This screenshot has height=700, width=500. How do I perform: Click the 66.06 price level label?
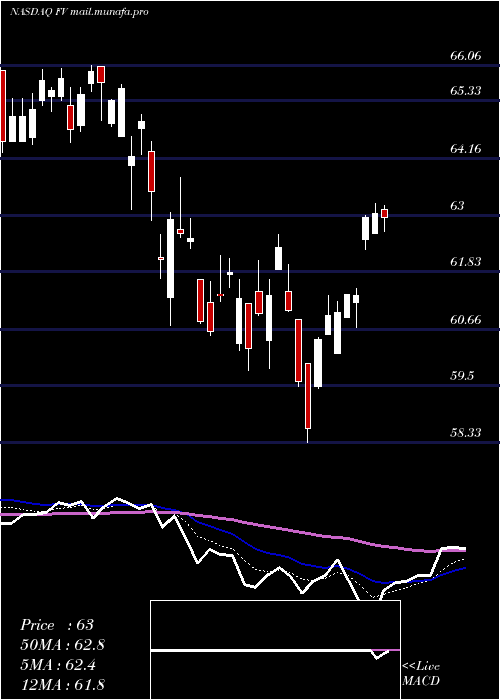tap(466, 56)
